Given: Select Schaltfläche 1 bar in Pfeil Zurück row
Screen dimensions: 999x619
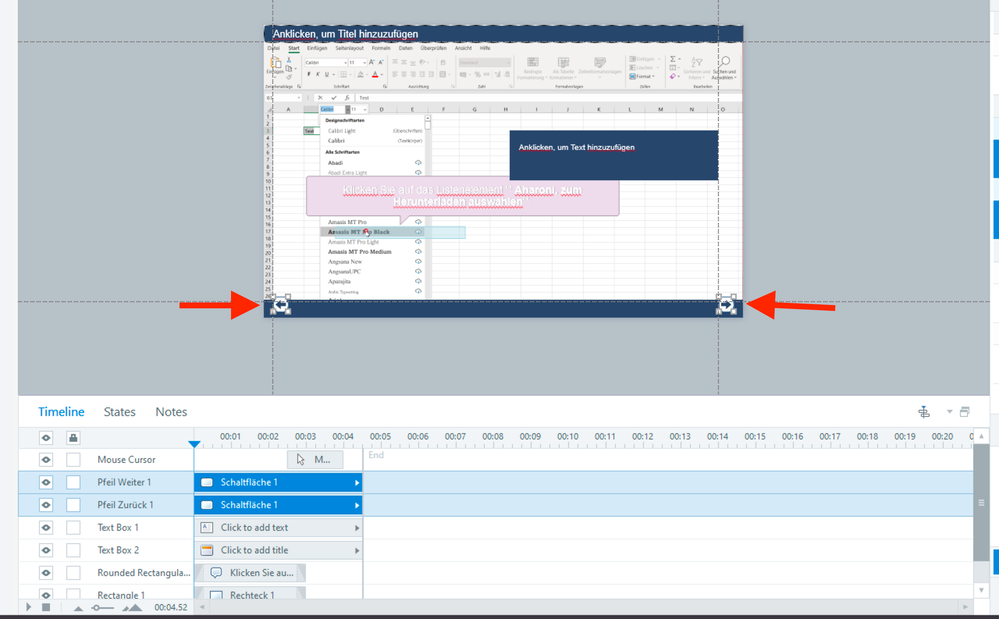Looking at the screenshot, I should pos(278,505).
